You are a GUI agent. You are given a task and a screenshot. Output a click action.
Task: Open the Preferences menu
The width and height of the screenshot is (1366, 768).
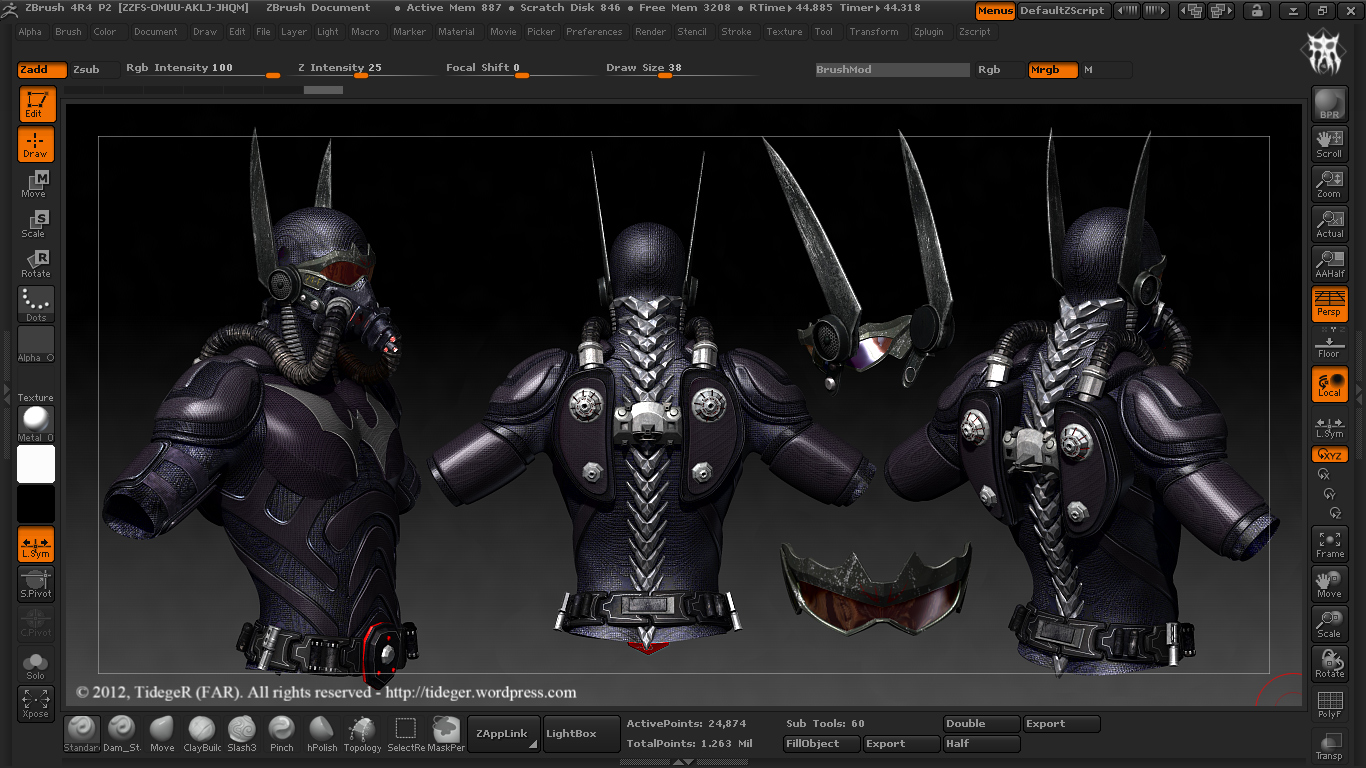point(594,32)
